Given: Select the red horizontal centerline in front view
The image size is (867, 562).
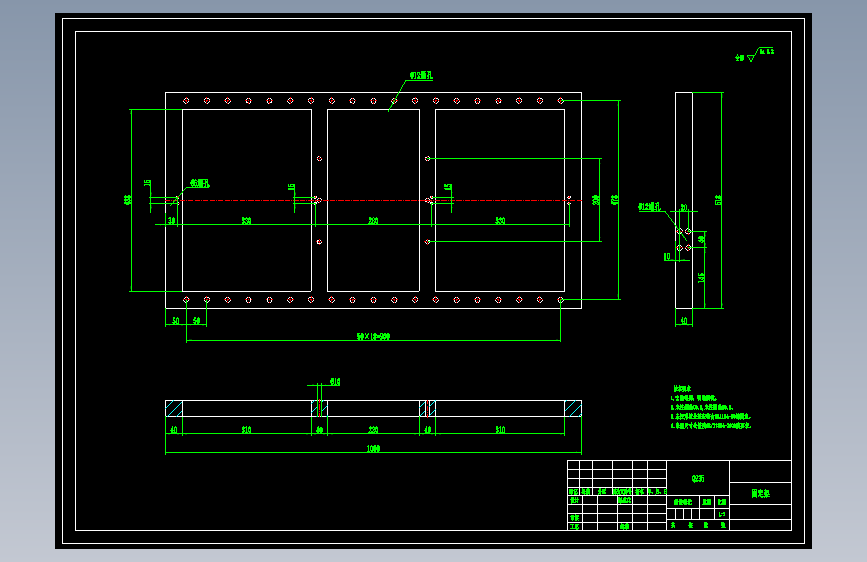Looking at the screenshot, I should click(373, 200).
